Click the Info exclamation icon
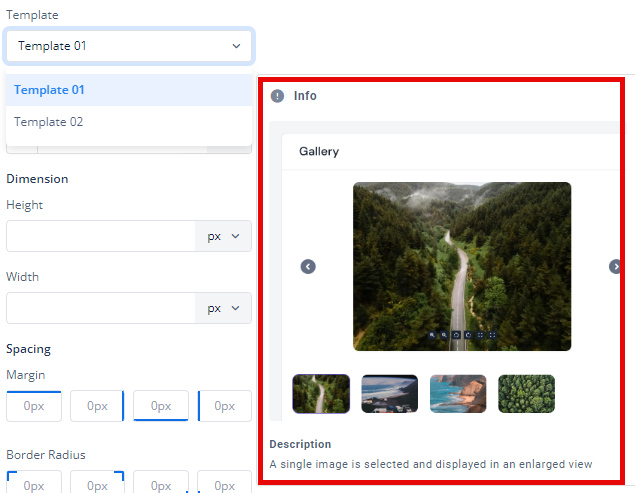The image size is (635, 493). [x=277, y=96]
